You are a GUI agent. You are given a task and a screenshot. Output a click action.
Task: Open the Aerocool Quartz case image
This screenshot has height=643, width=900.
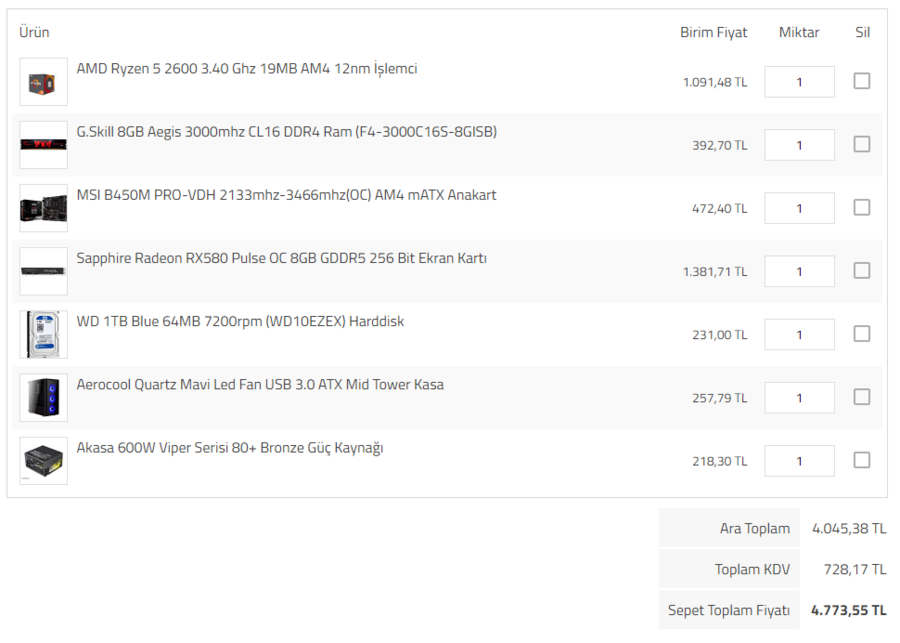click(43, 397)
